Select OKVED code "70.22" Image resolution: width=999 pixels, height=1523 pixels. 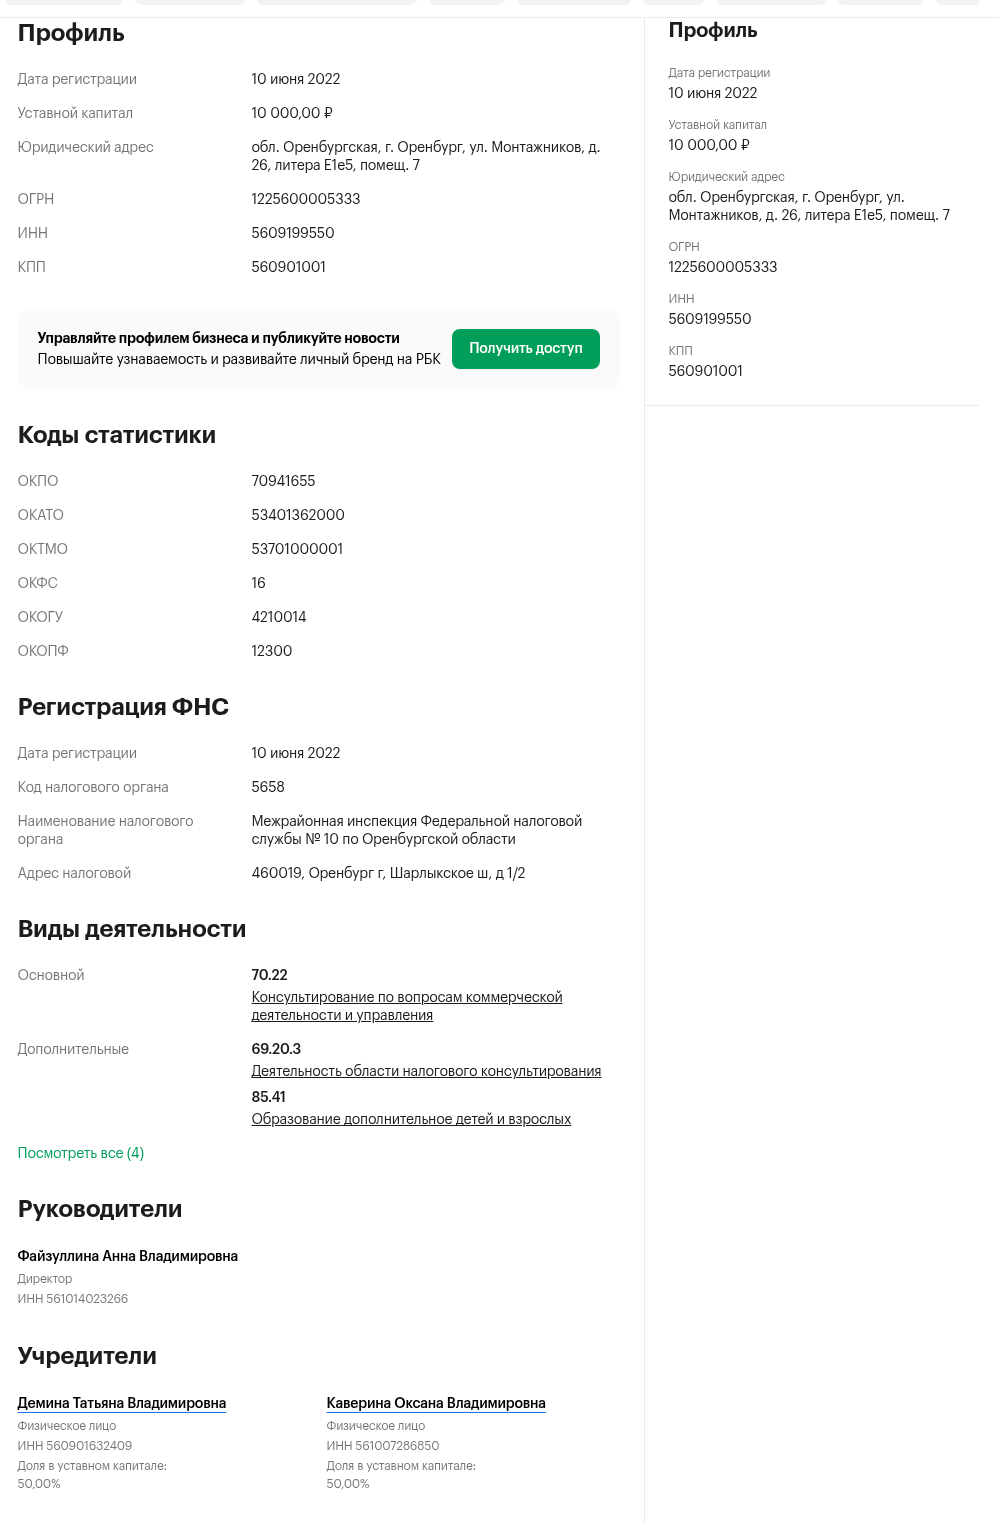(267, 974)
